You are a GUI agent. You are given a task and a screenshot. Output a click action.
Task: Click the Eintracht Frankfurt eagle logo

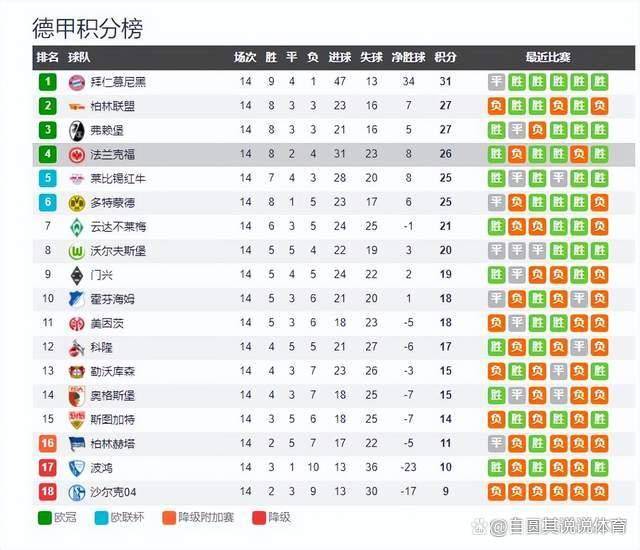(x=76, y=155)
